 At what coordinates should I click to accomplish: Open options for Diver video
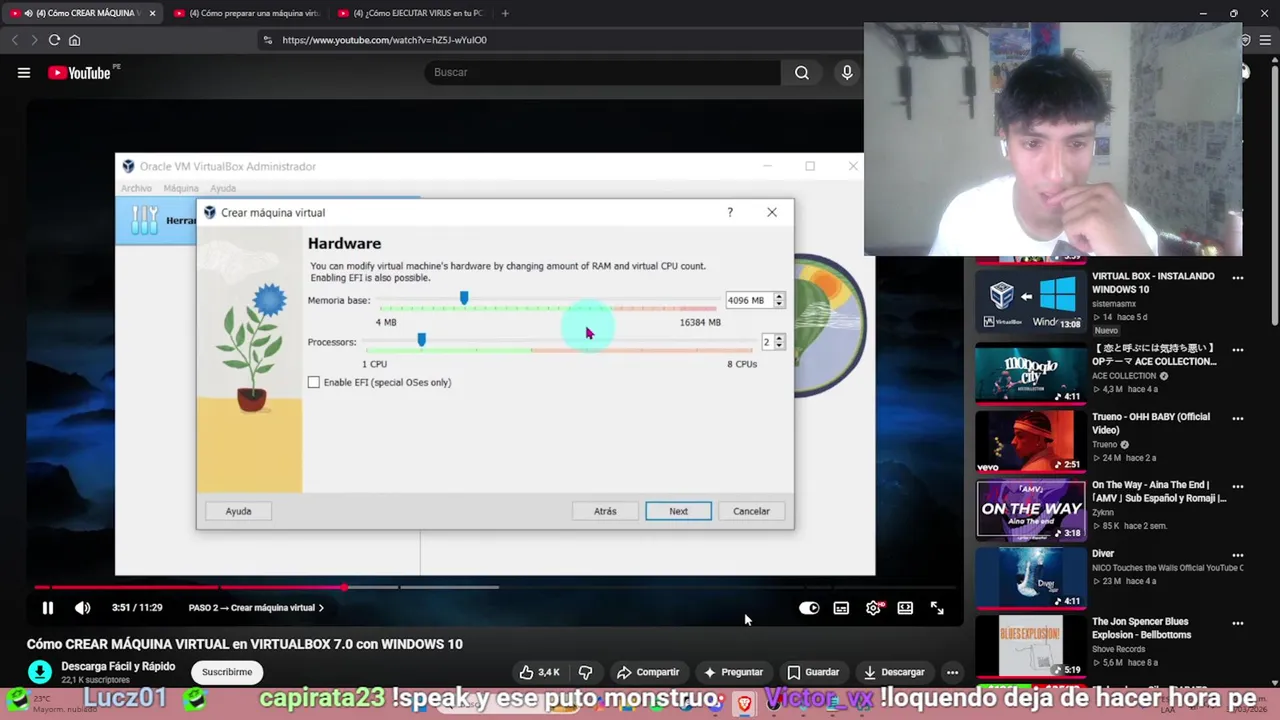click(x=1238, y=555)
